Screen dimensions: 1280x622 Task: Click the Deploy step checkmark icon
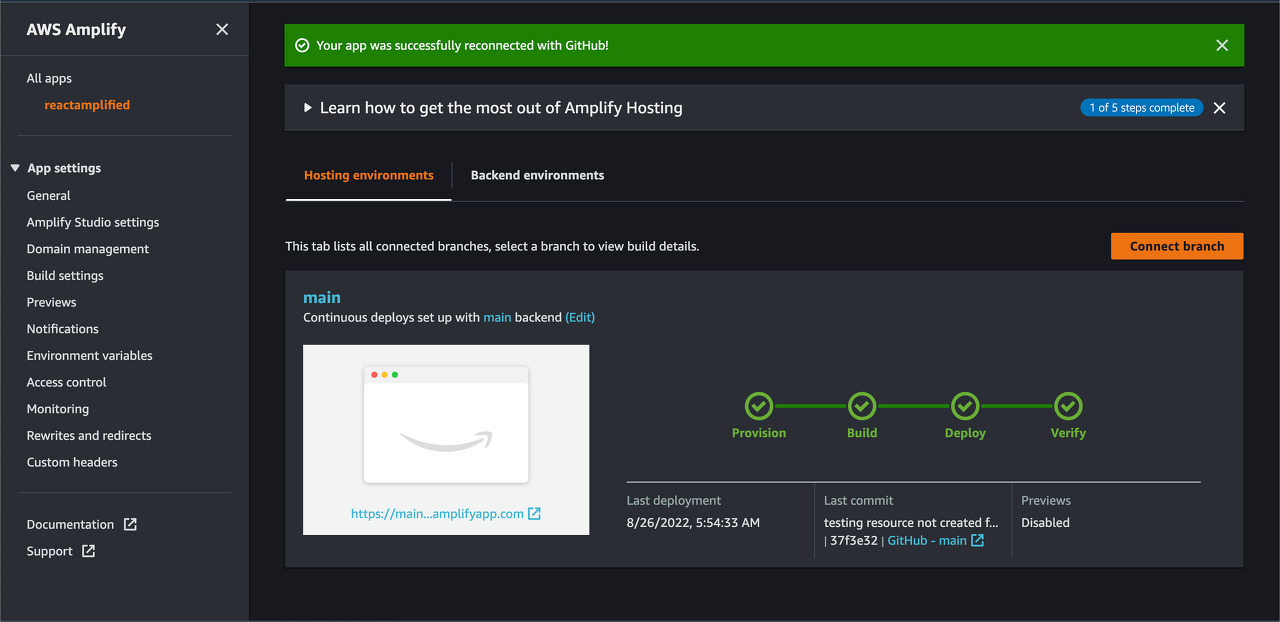pyautogui.click(x=965, y=406)
